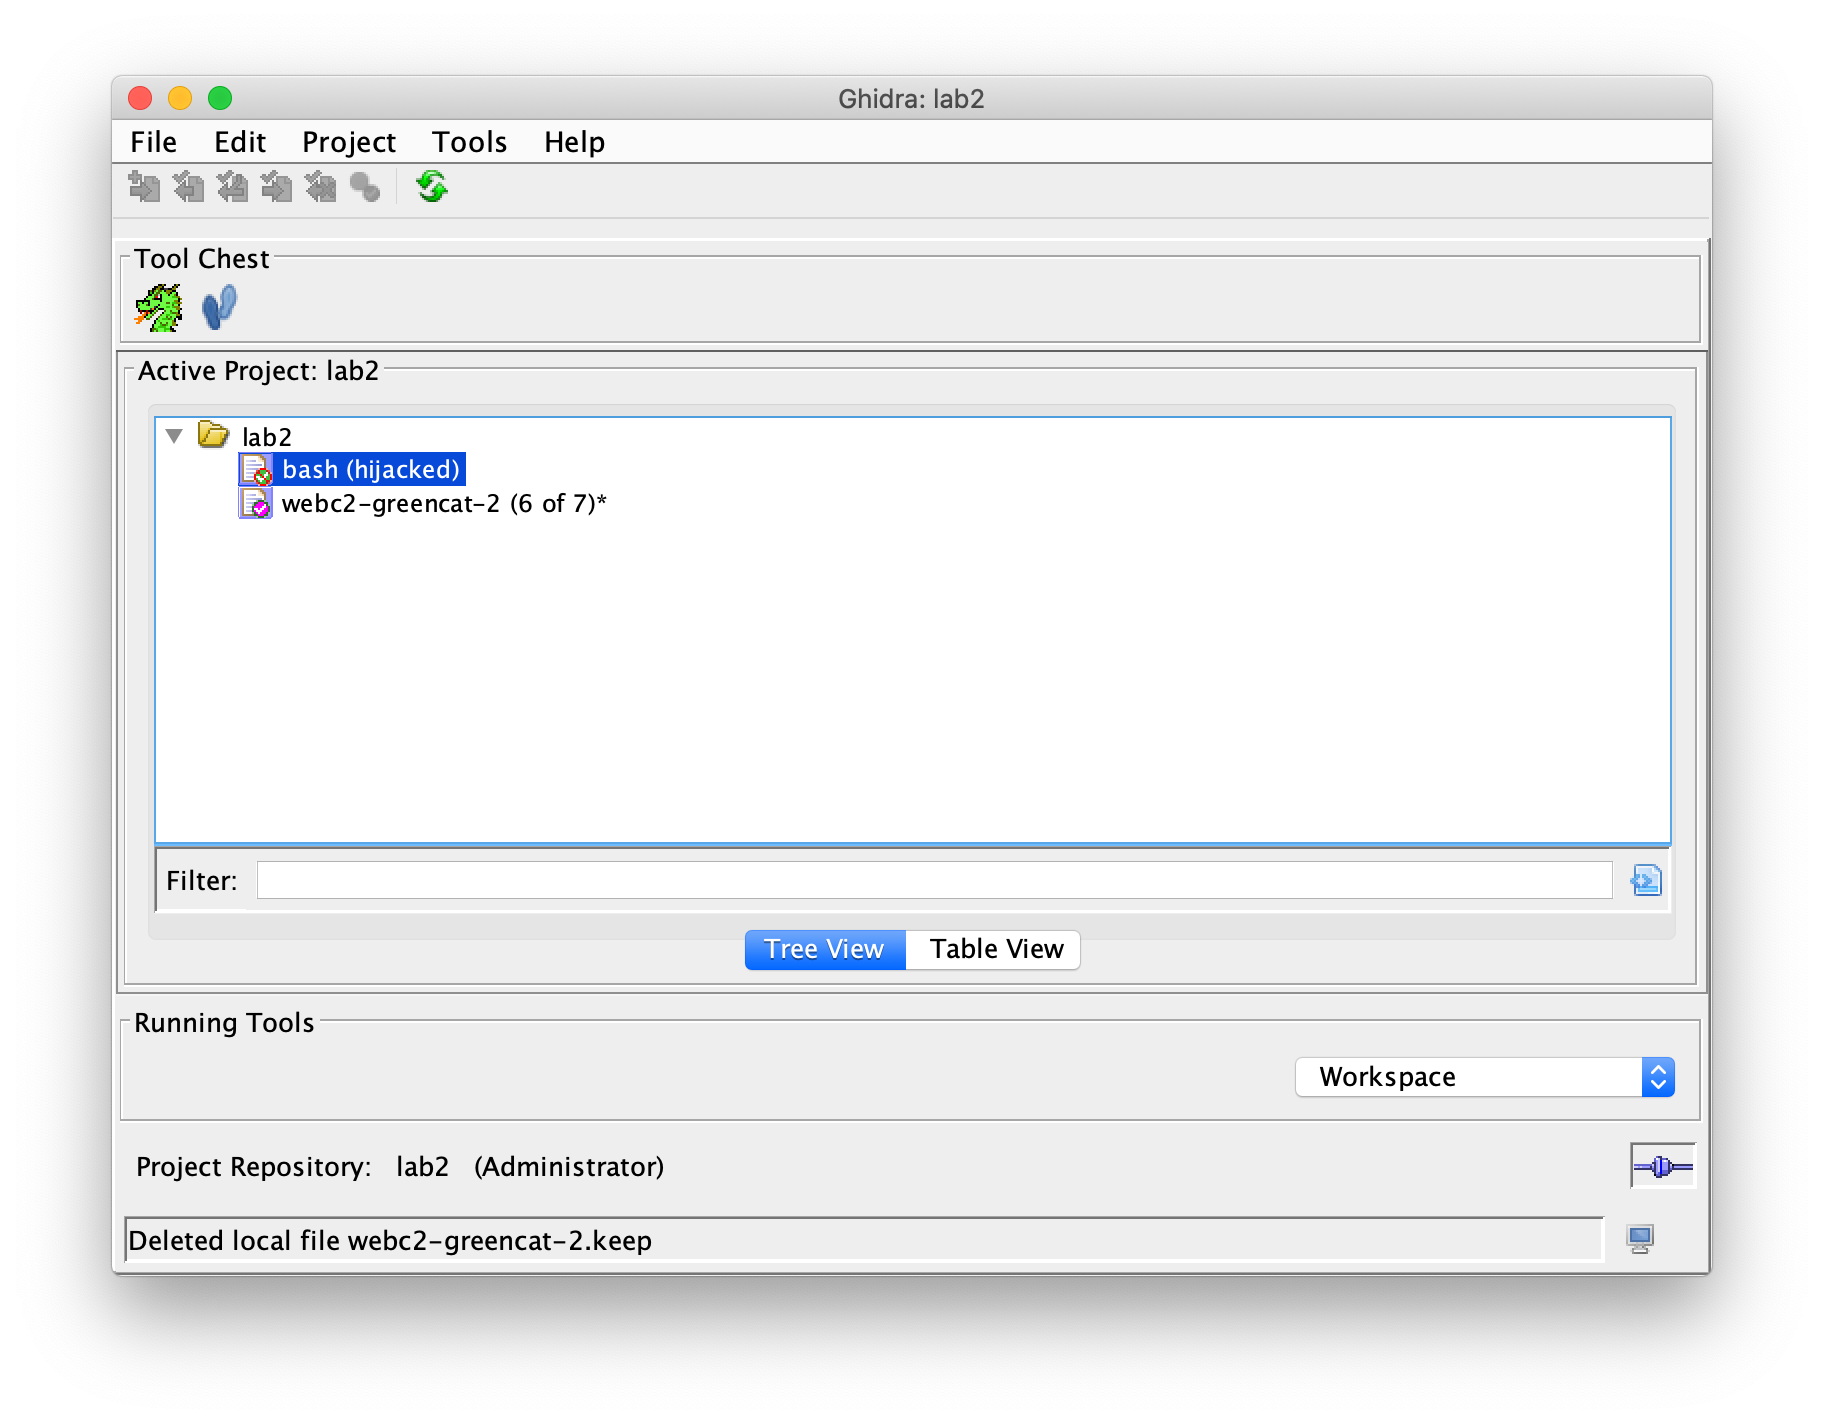The image size is (1824, 1424).
Task: Open the Edit menu
Action: click(x=240, y=142)
